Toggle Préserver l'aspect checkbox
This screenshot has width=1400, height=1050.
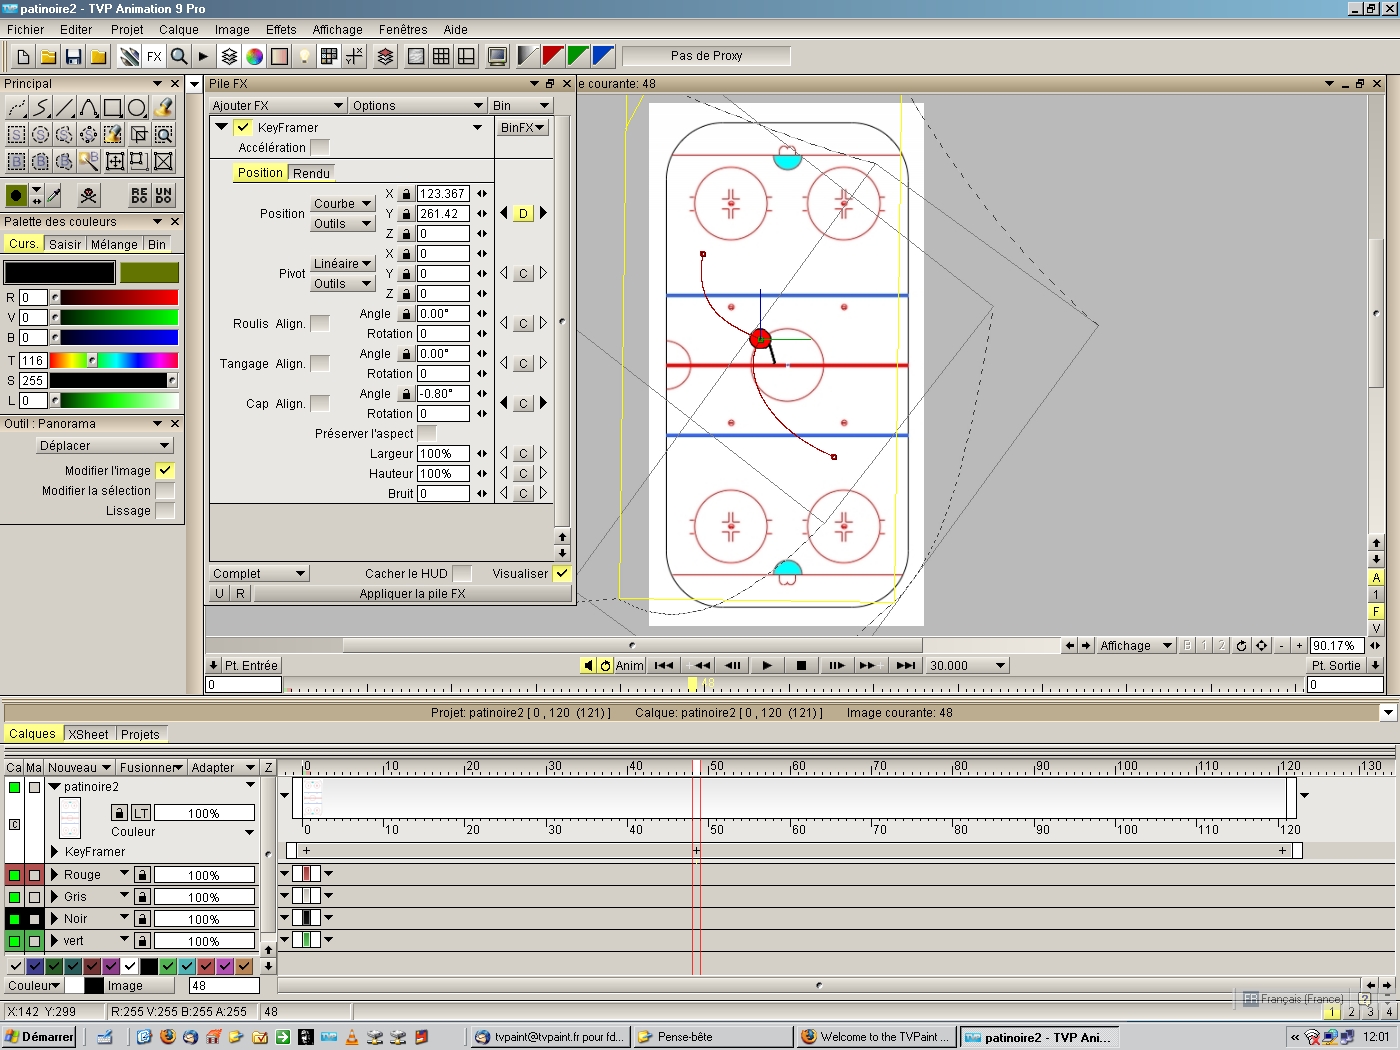427,433
